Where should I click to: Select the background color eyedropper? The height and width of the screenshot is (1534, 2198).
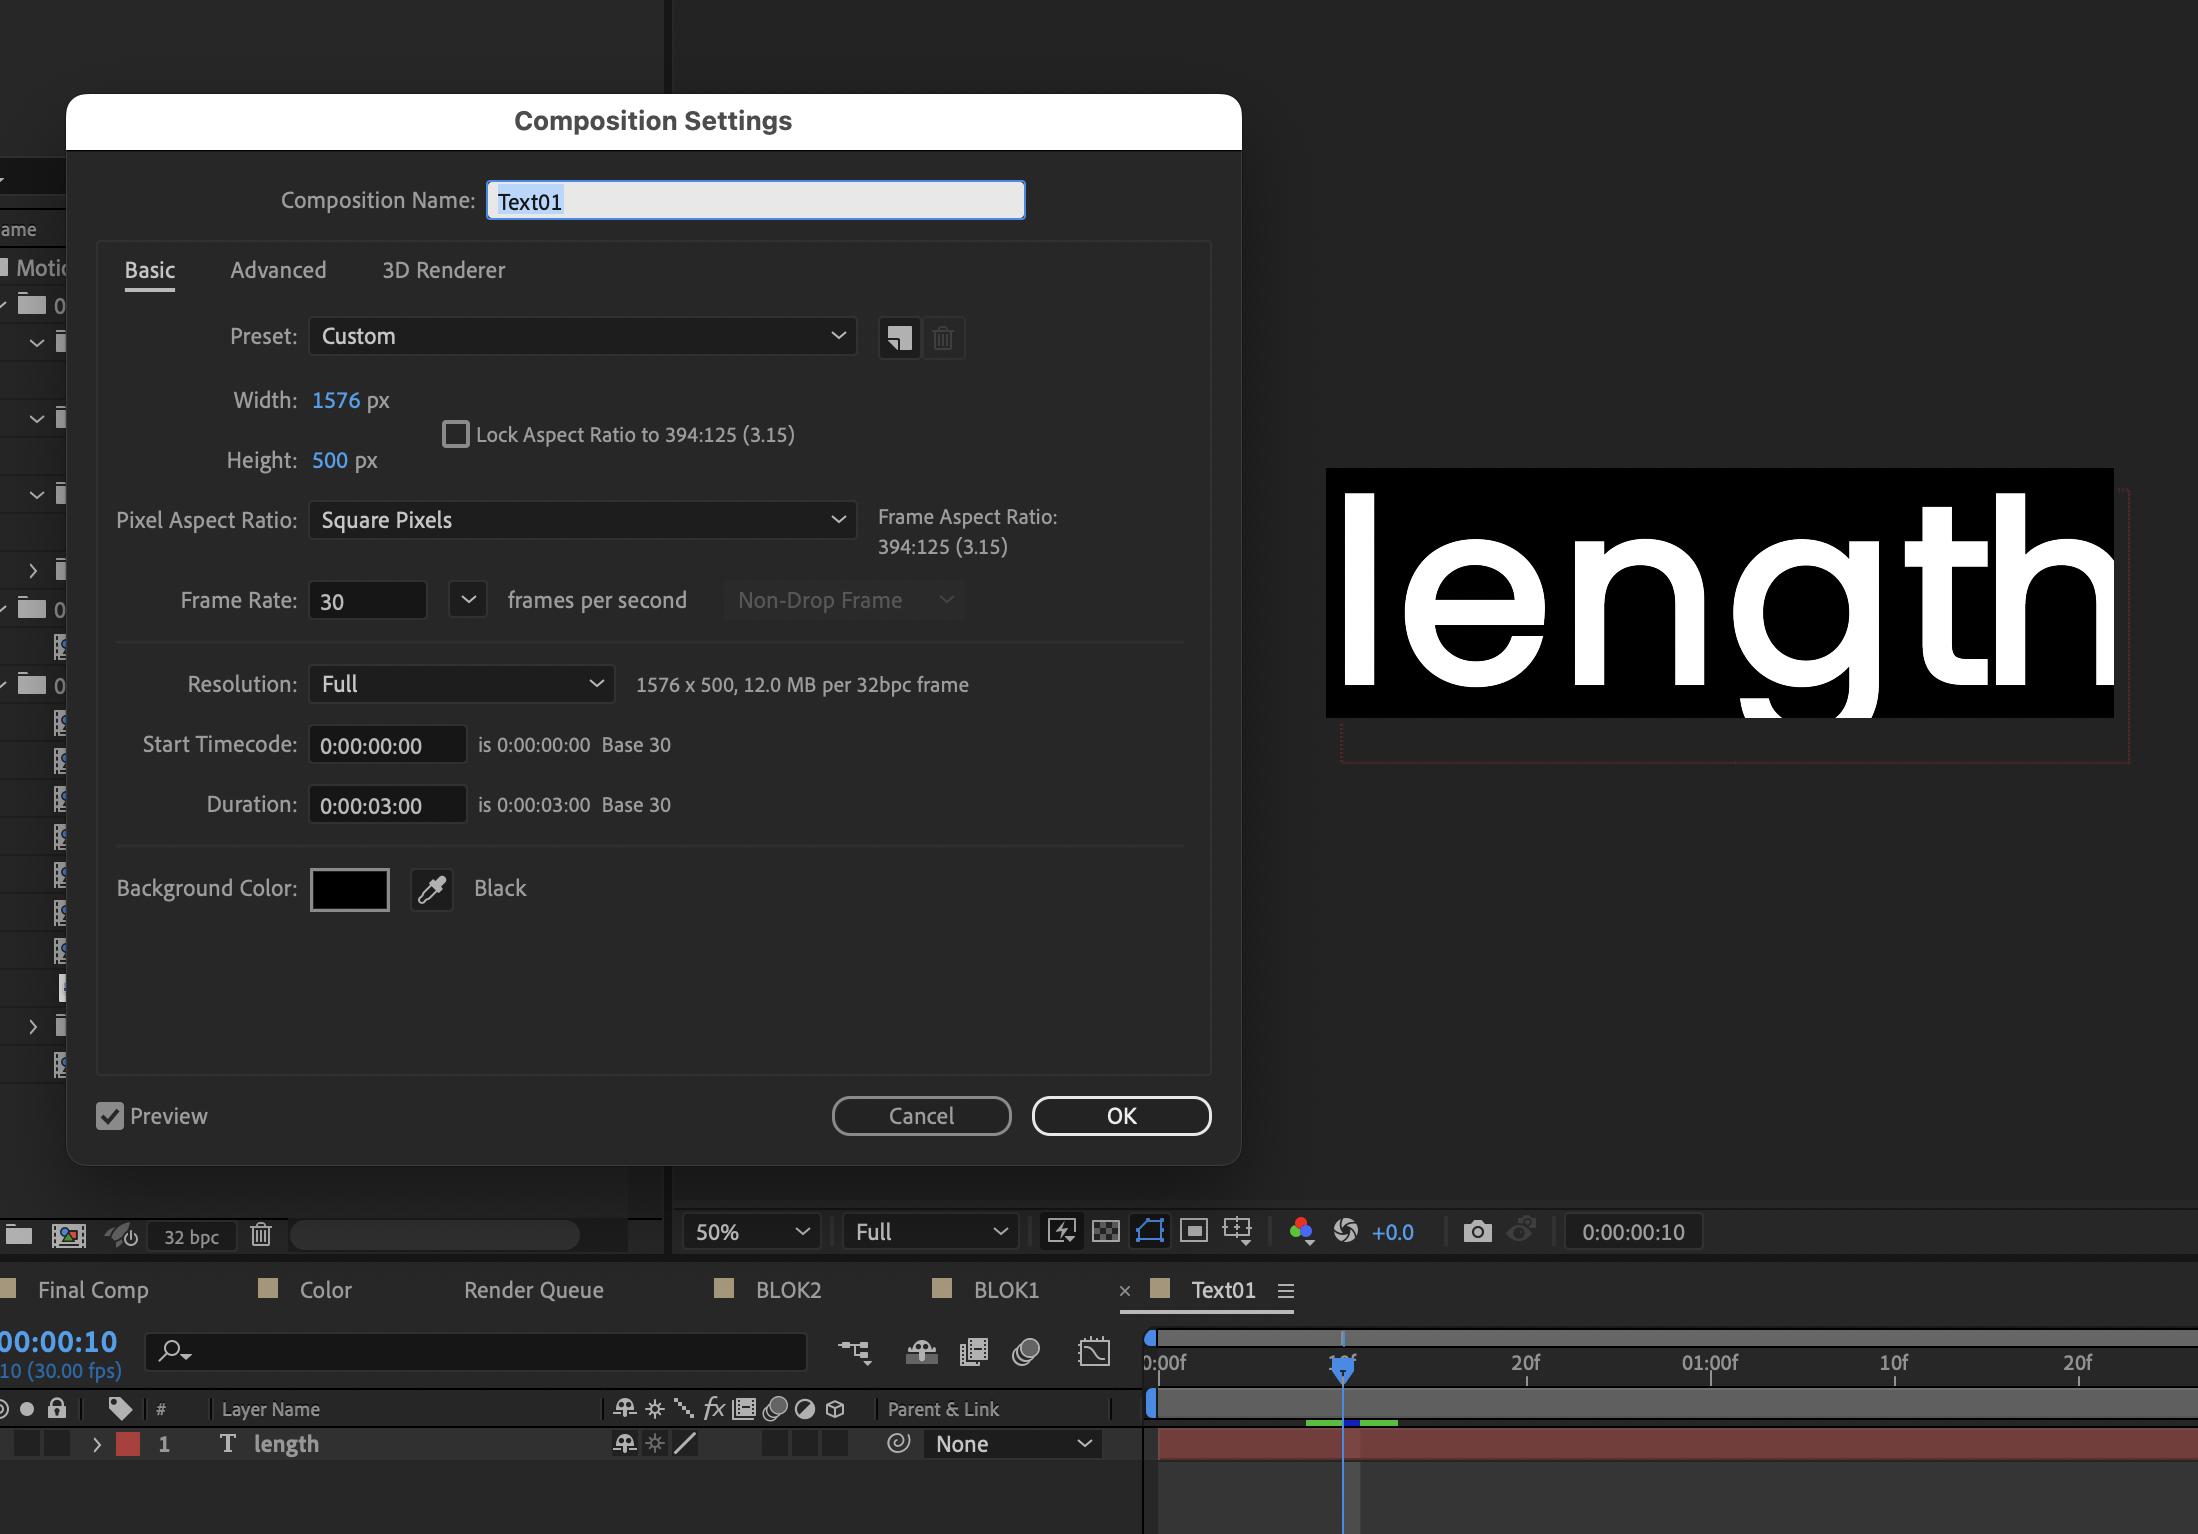tap(431, 888)
